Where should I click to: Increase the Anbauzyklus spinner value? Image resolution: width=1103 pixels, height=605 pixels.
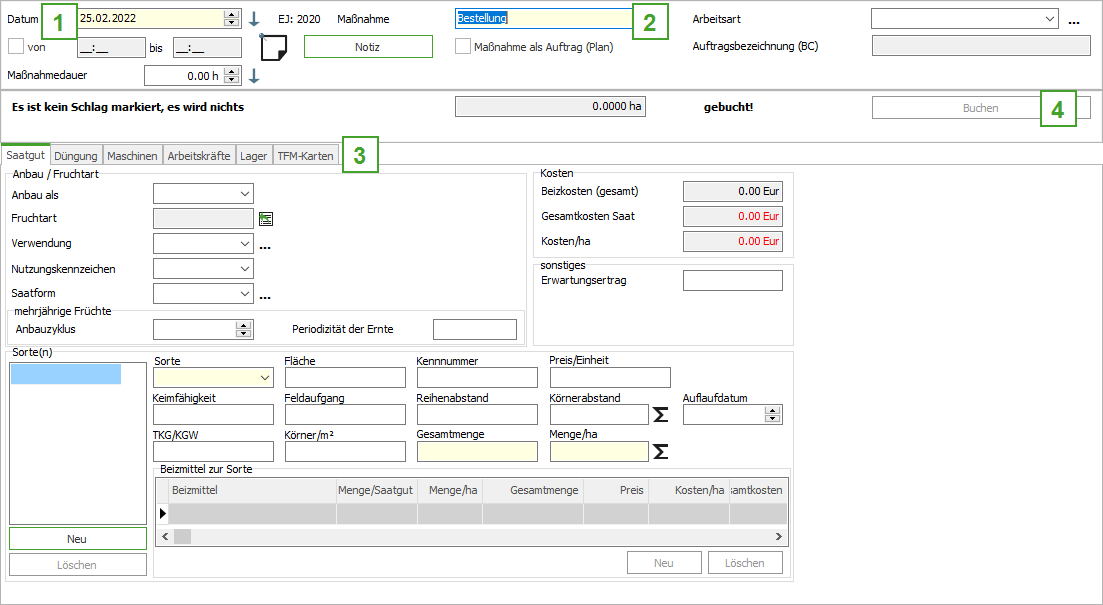[x=243, y=325]
